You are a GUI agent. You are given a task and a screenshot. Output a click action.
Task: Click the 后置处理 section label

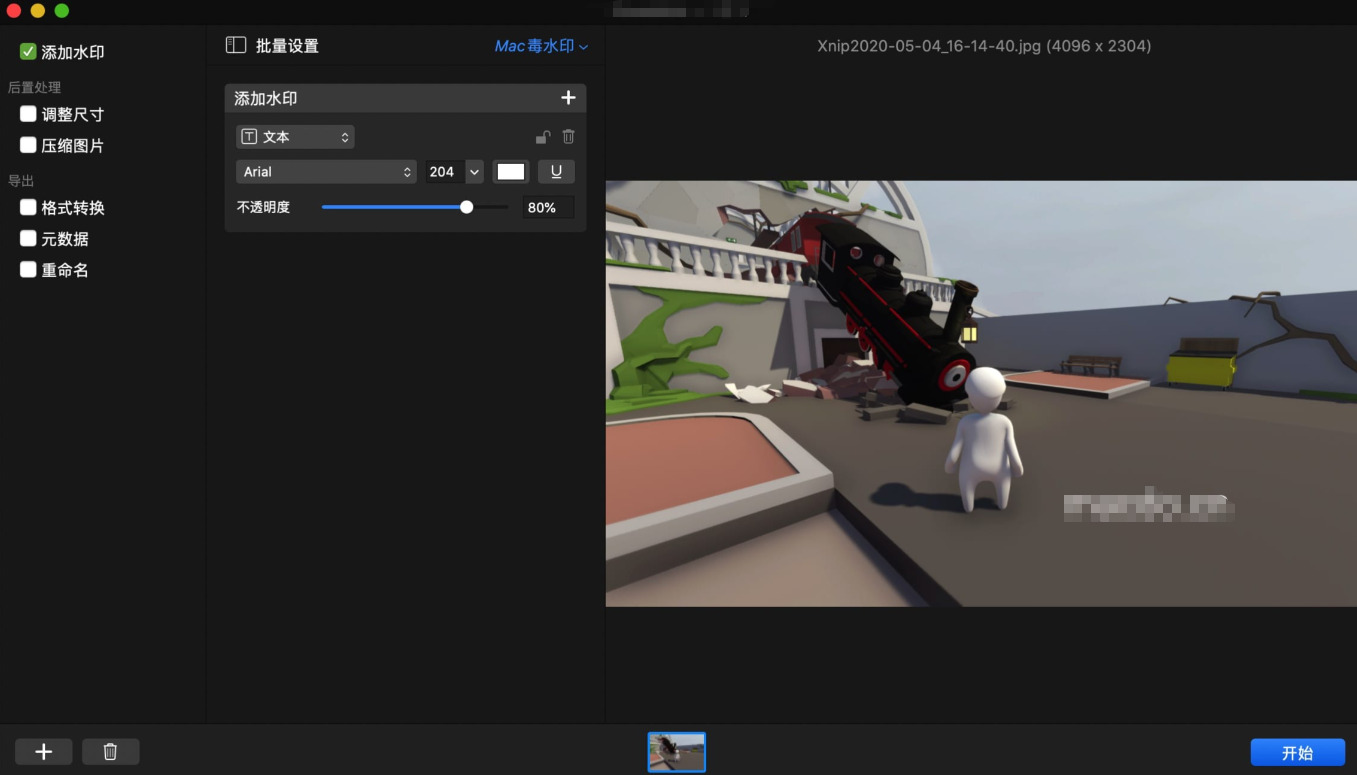35,87
